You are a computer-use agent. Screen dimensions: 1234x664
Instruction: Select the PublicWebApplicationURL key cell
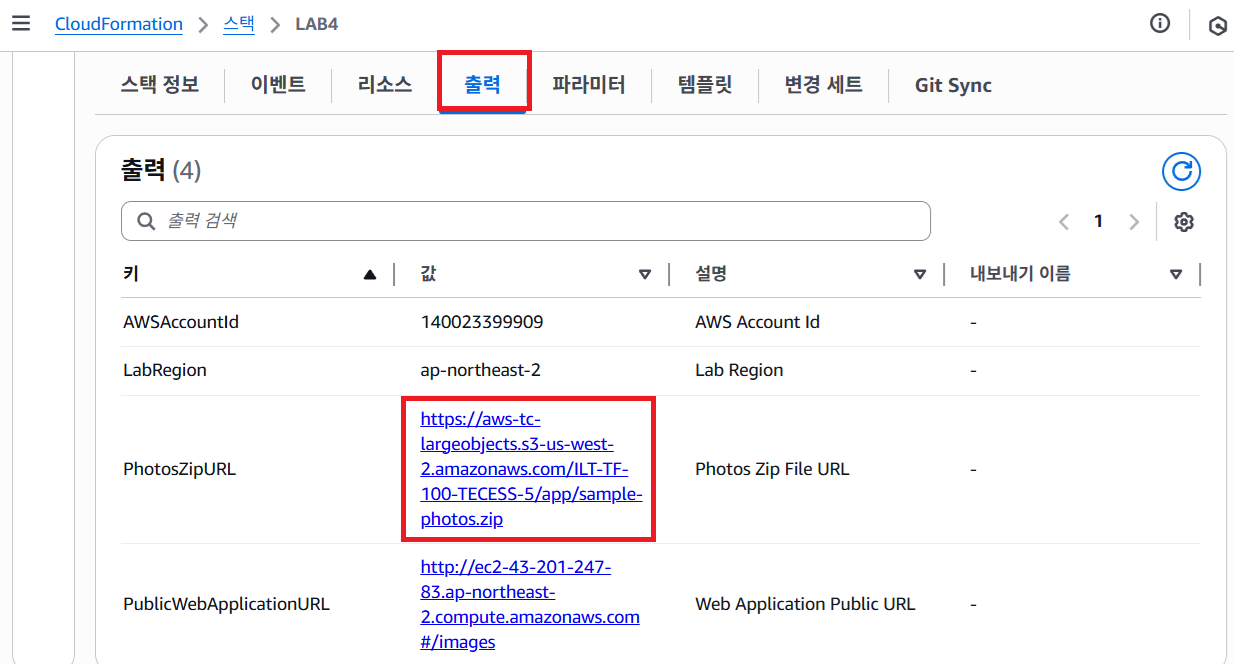tap(226, 604)
